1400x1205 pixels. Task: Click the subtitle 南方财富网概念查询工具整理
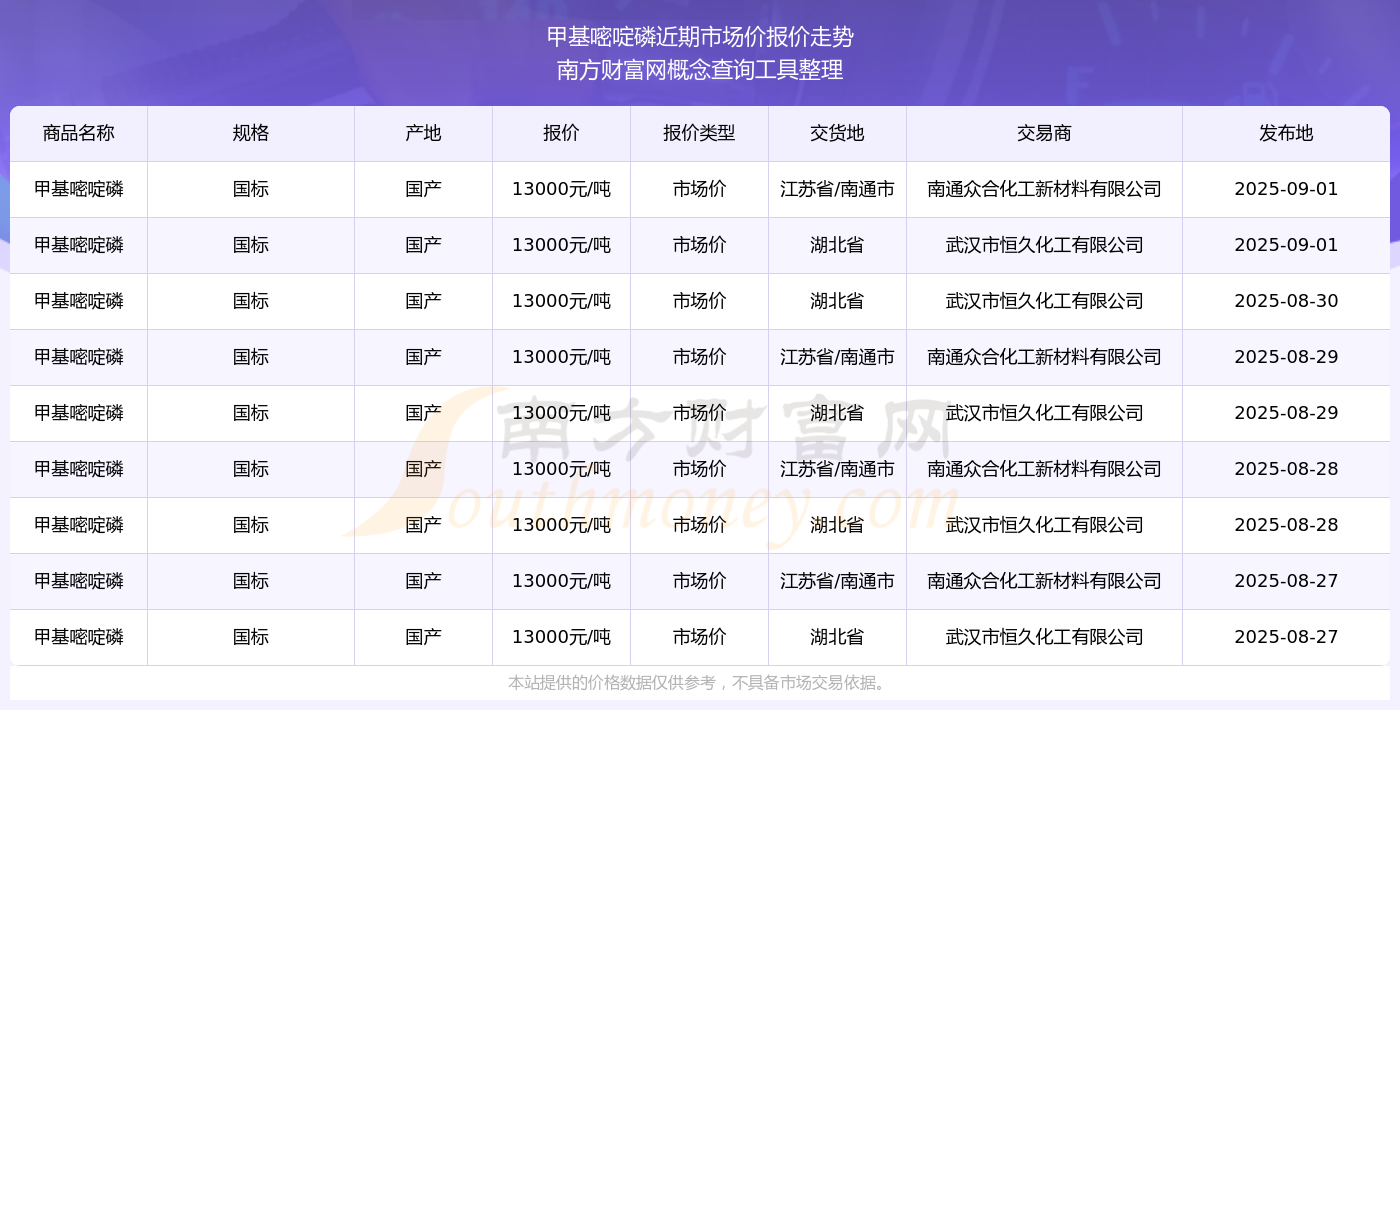tap(700, 70)
